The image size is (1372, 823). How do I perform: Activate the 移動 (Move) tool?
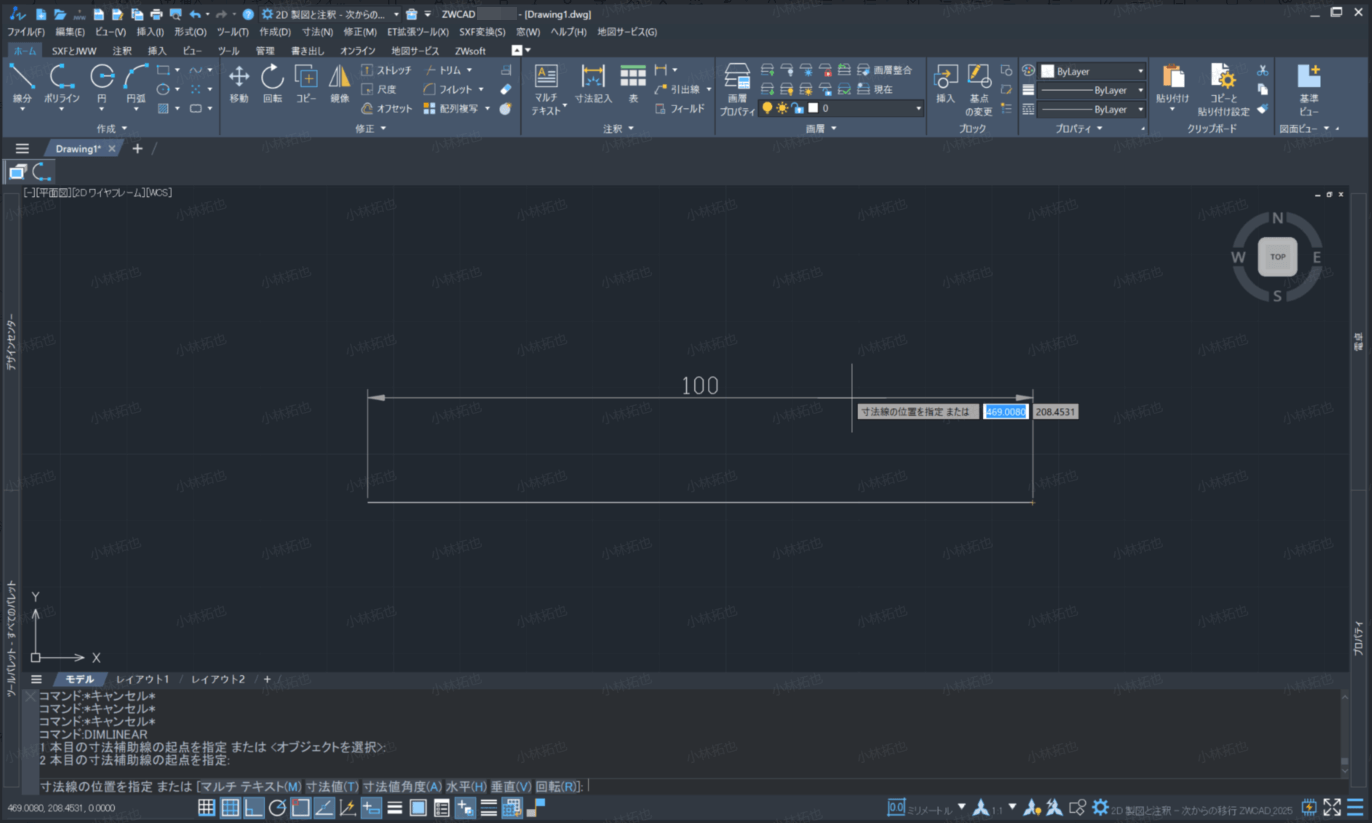[x=239, y=85]
